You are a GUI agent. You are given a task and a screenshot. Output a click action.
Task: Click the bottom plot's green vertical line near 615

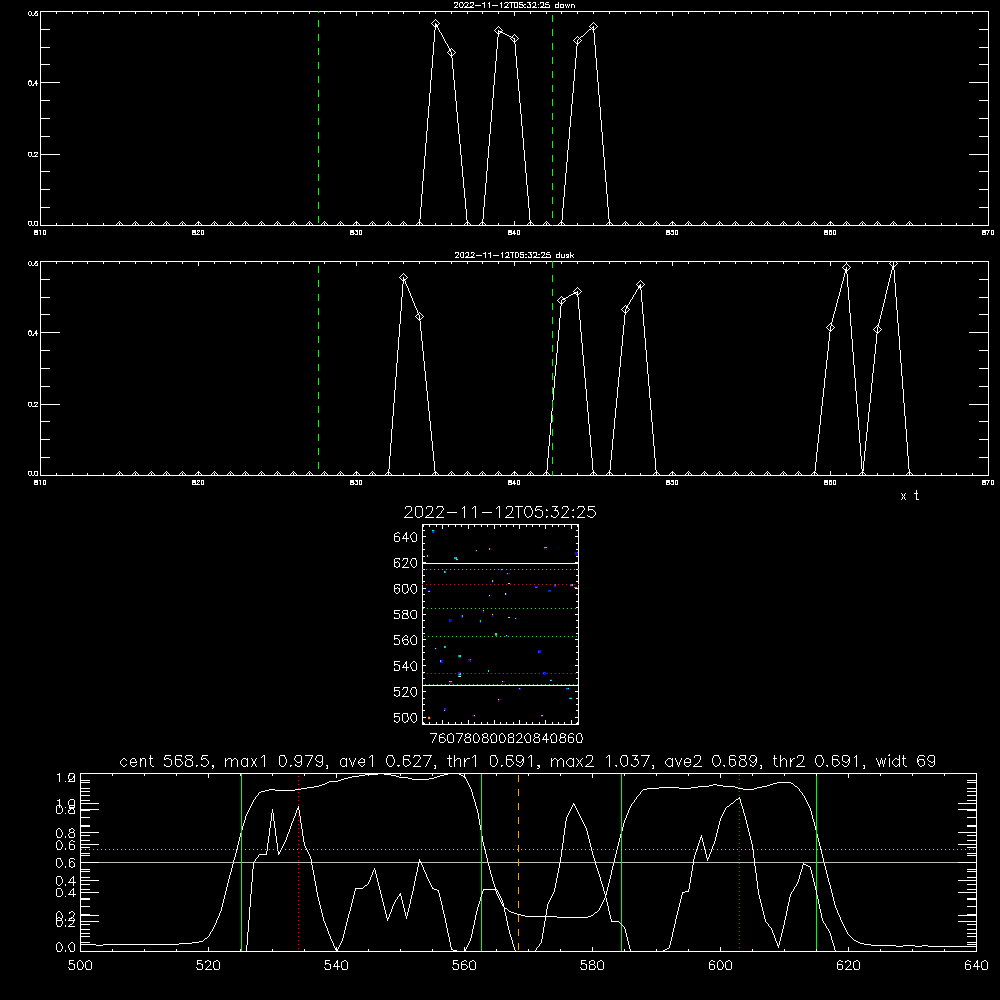pyautogui.click(x=816, y=862)
